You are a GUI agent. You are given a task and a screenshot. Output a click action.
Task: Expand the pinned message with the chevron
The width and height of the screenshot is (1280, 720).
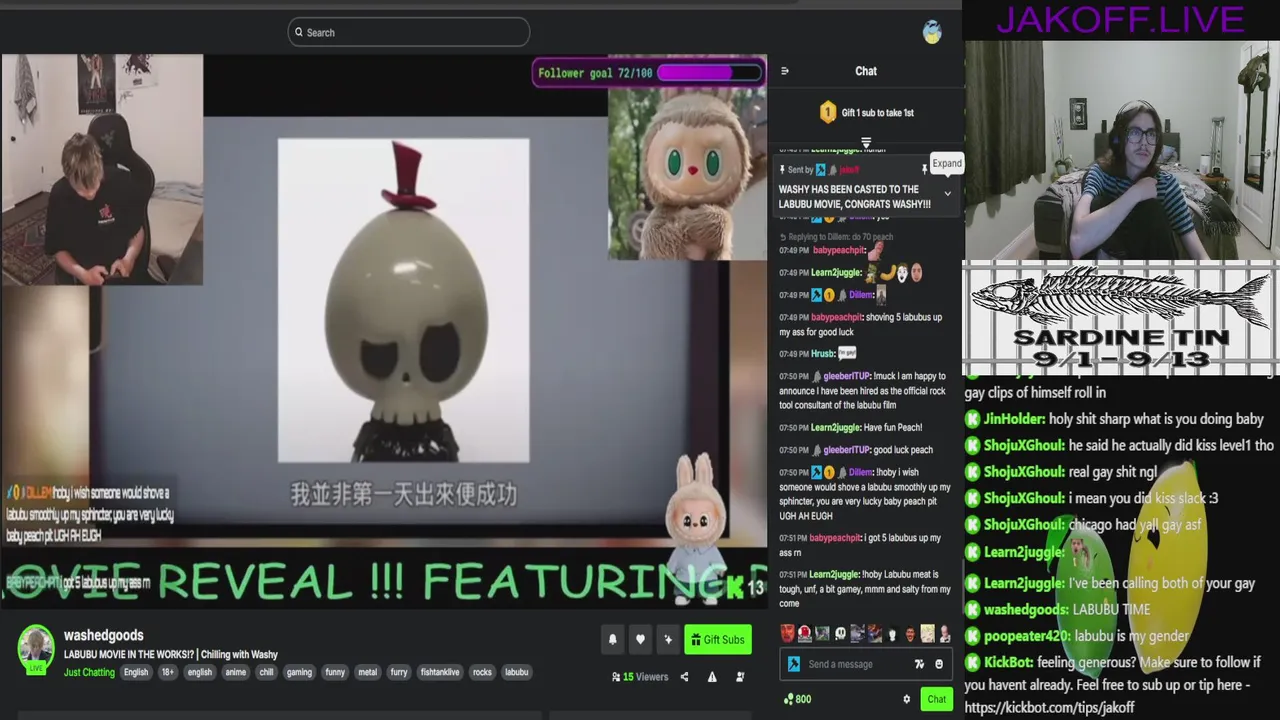pyautogui.click(x=947, y=193)
